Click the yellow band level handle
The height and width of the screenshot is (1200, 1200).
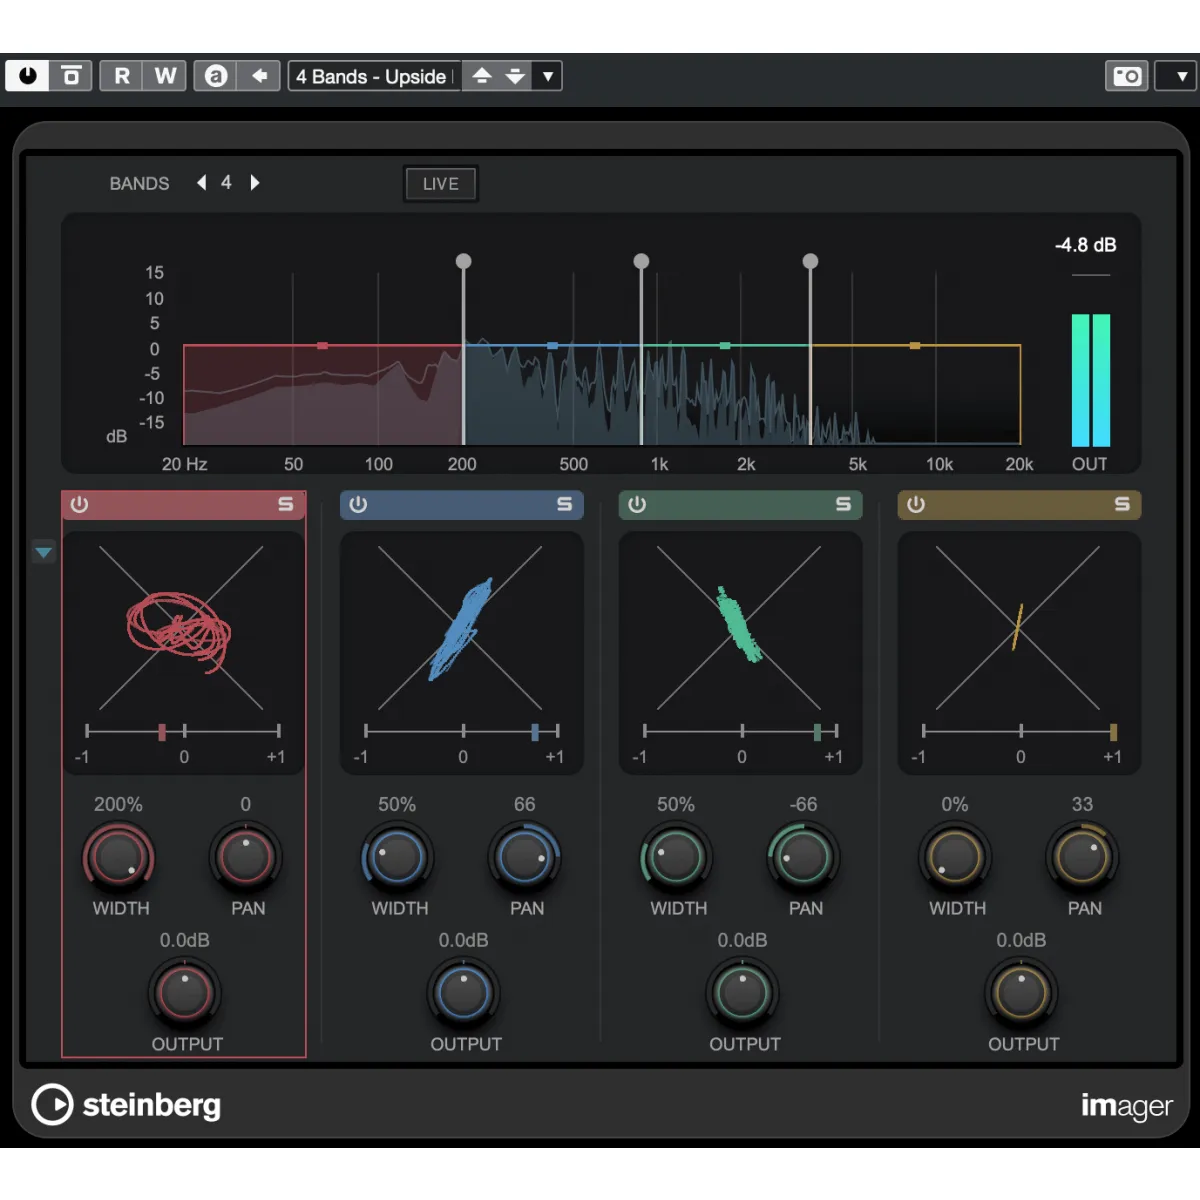tap(915, 345)
